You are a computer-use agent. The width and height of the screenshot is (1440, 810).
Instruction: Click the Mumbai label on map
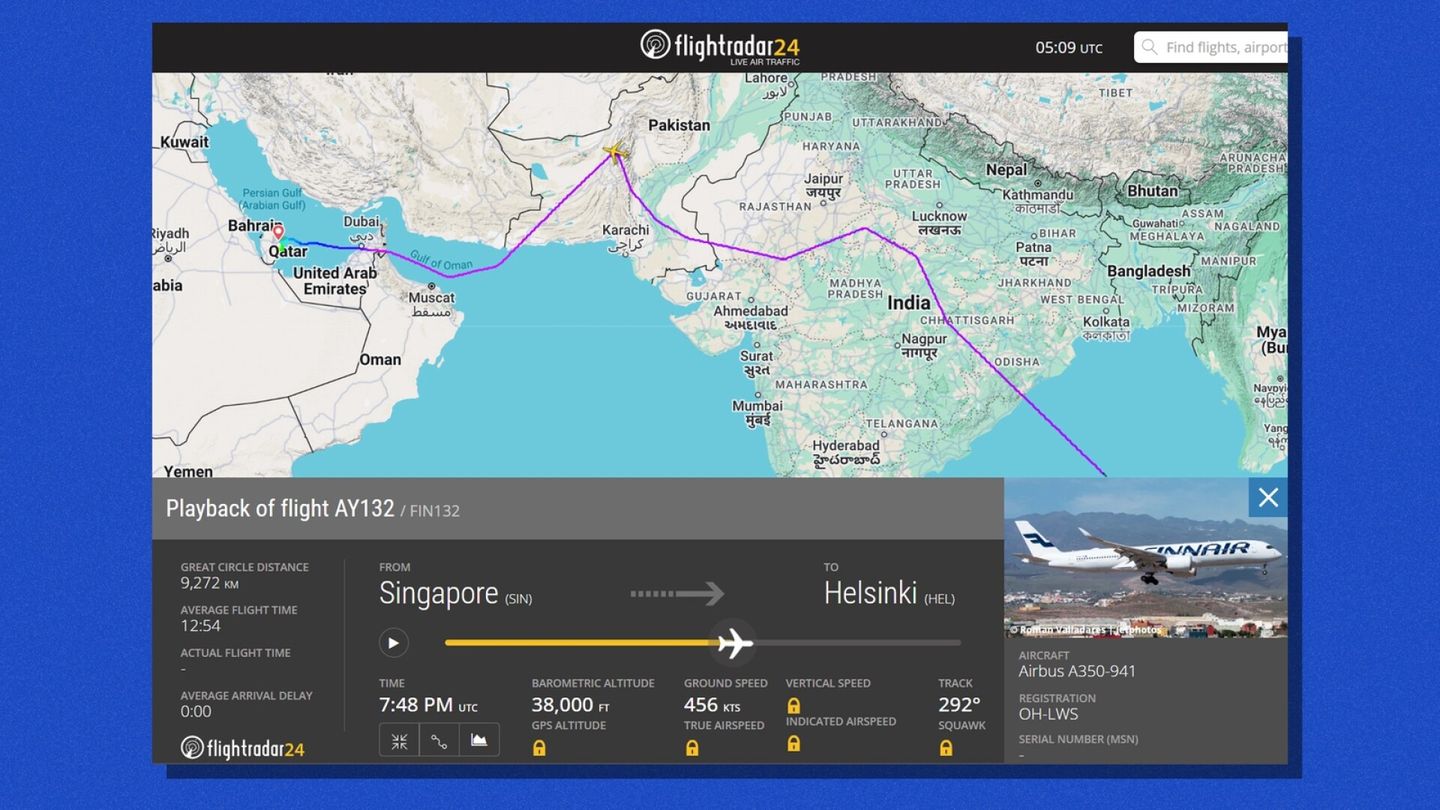click(x=757, y=406)
